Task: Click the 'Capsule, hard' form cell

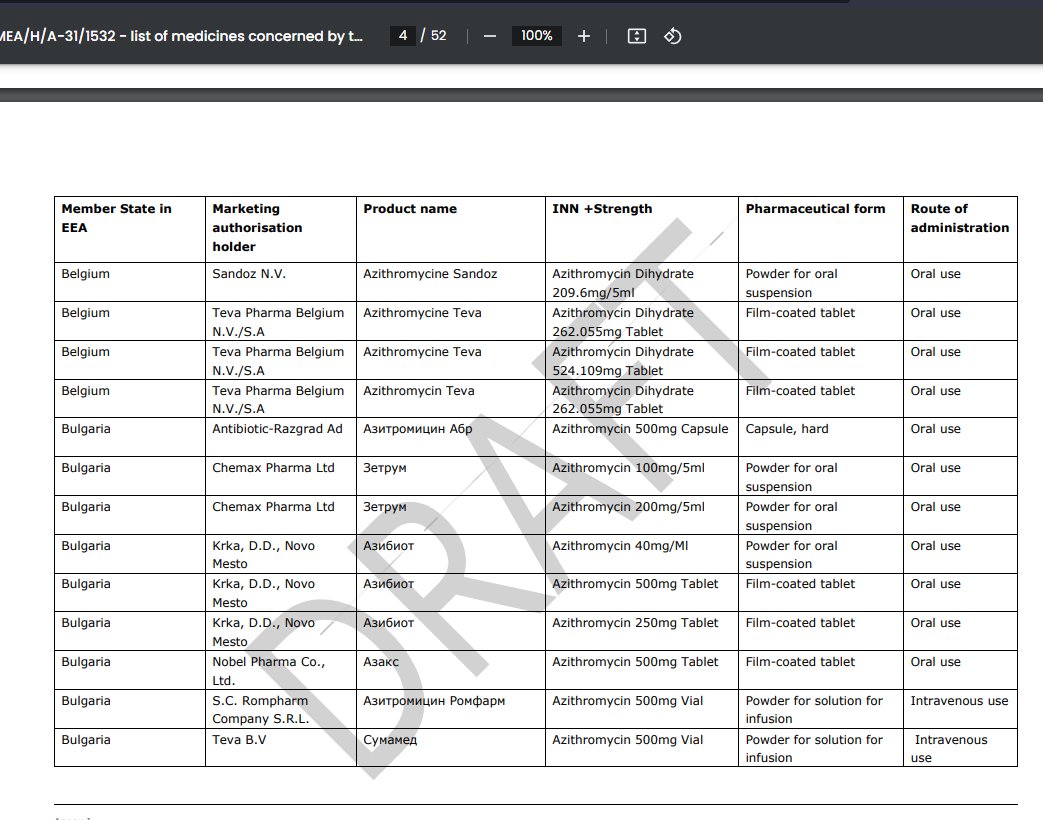Action: click(787, 429)
